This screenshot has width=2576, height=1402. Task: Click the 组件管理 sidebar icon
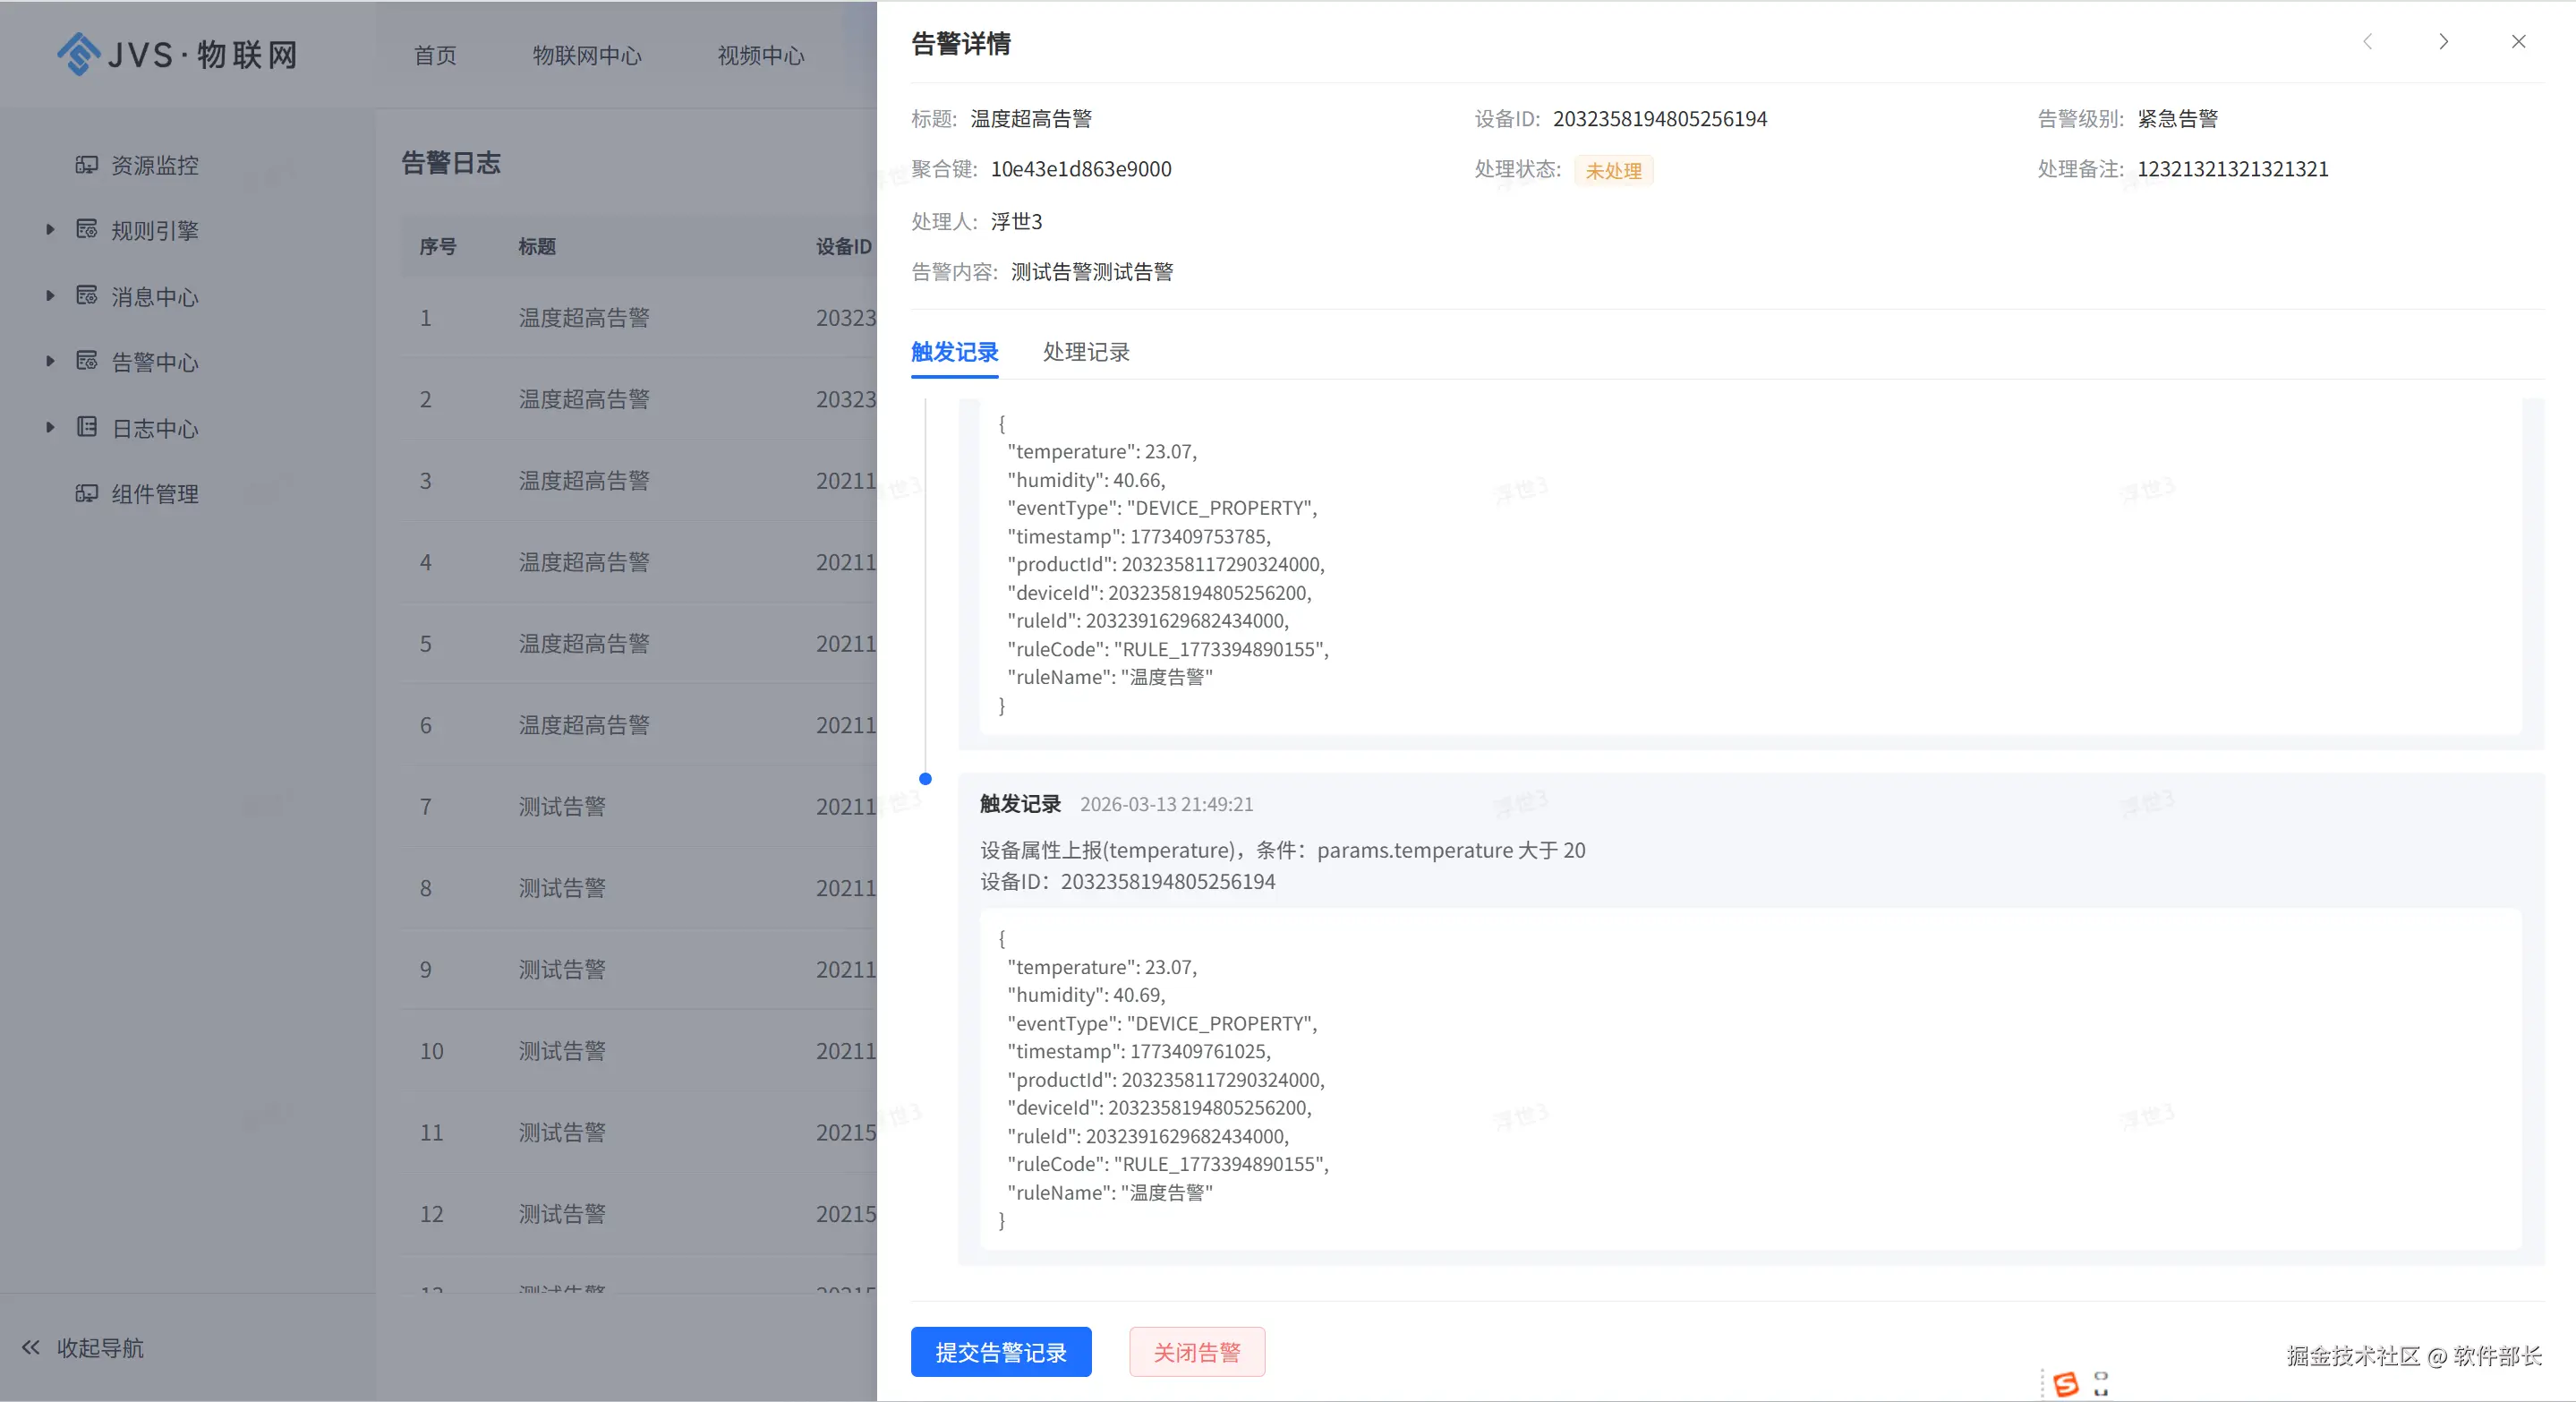87,493
